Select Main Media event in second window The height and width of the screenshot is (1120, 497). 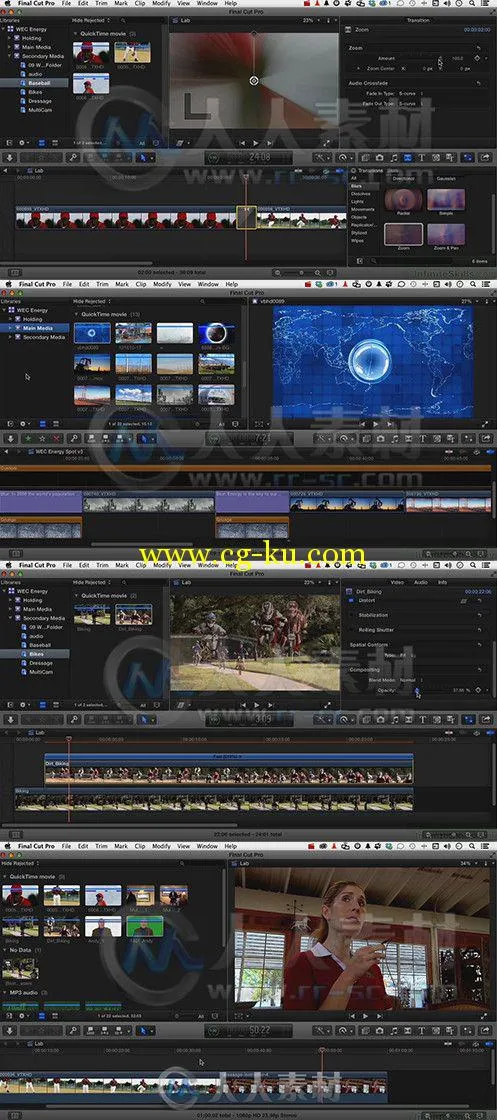39,328
